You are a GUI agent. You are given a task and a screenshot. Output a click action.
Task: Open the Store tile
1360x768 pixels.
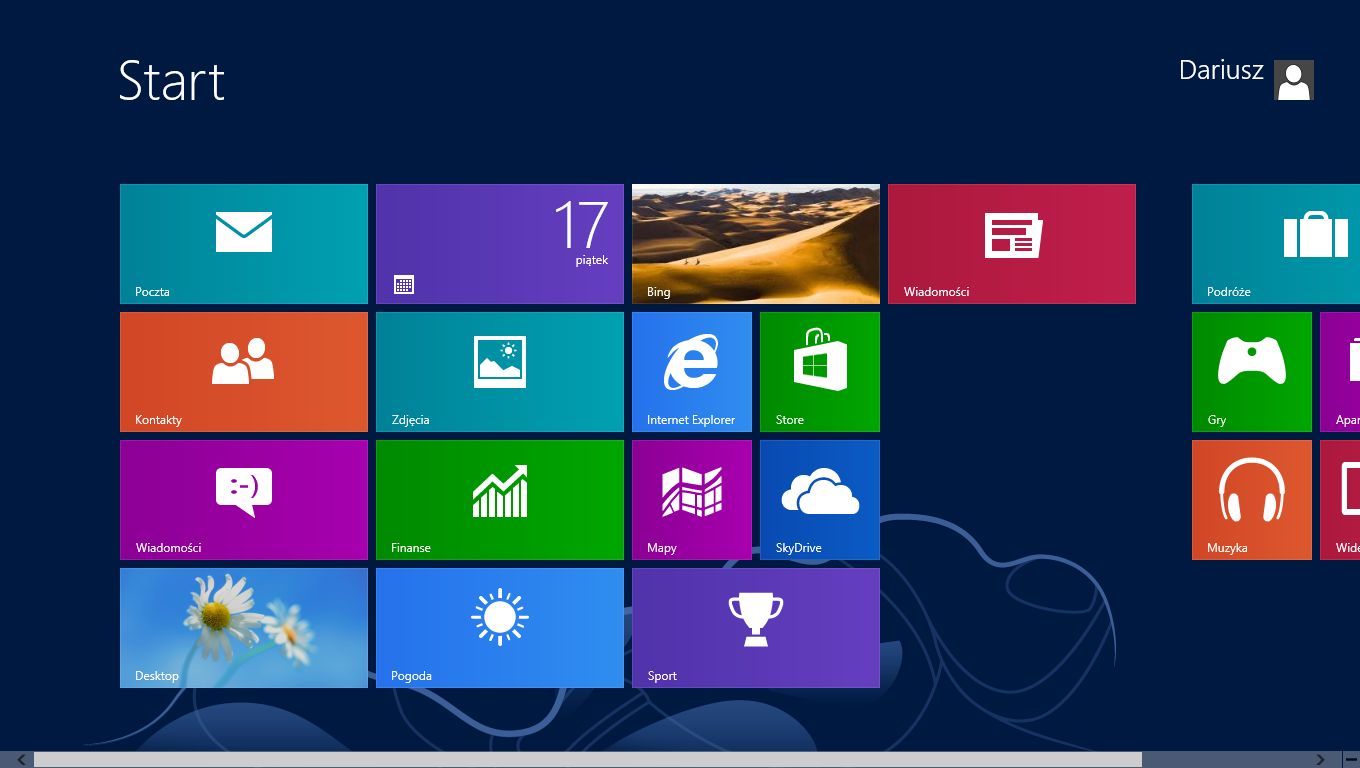[820, 372]
